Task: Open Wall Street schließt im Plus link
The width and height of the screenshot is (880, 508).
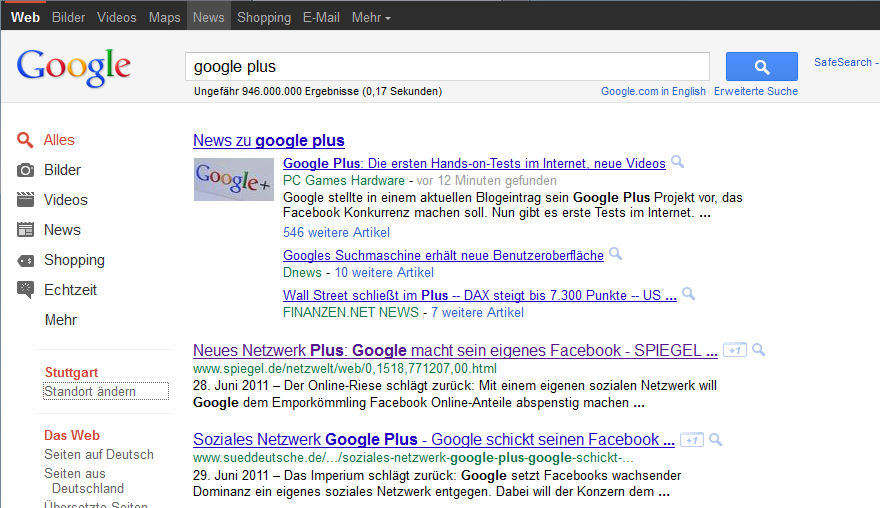Action: pyautogui.click(x=480, y=295)
